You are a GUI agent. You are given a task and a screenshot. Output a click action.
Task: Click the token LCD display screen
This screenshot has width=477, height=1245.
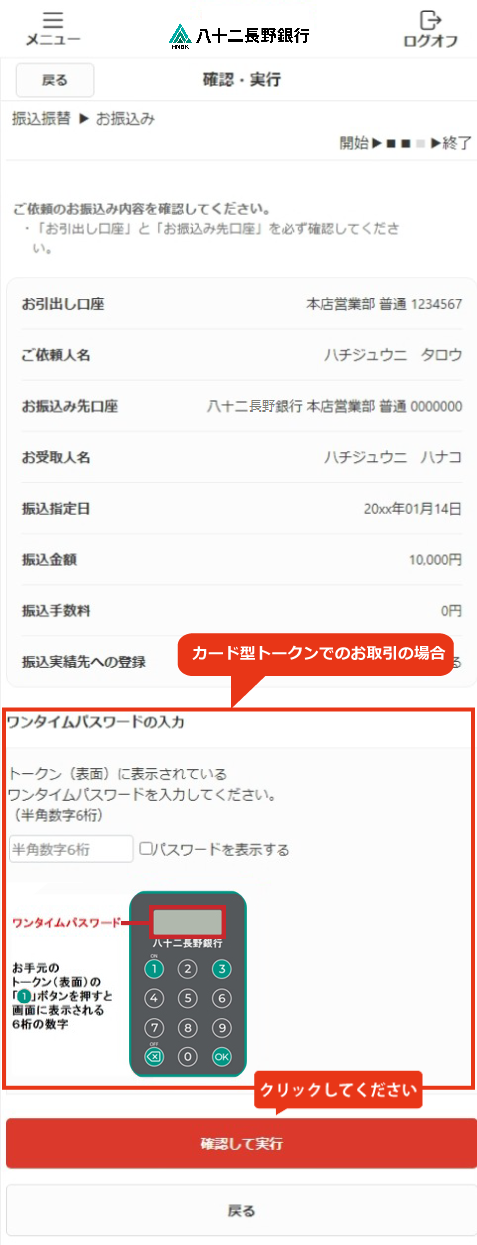click(x=187, y=922)
